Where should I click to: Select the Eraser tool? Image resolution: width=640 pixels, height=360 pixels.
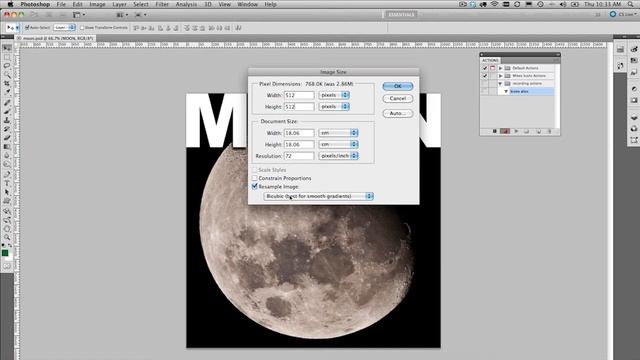click(7, 138)
